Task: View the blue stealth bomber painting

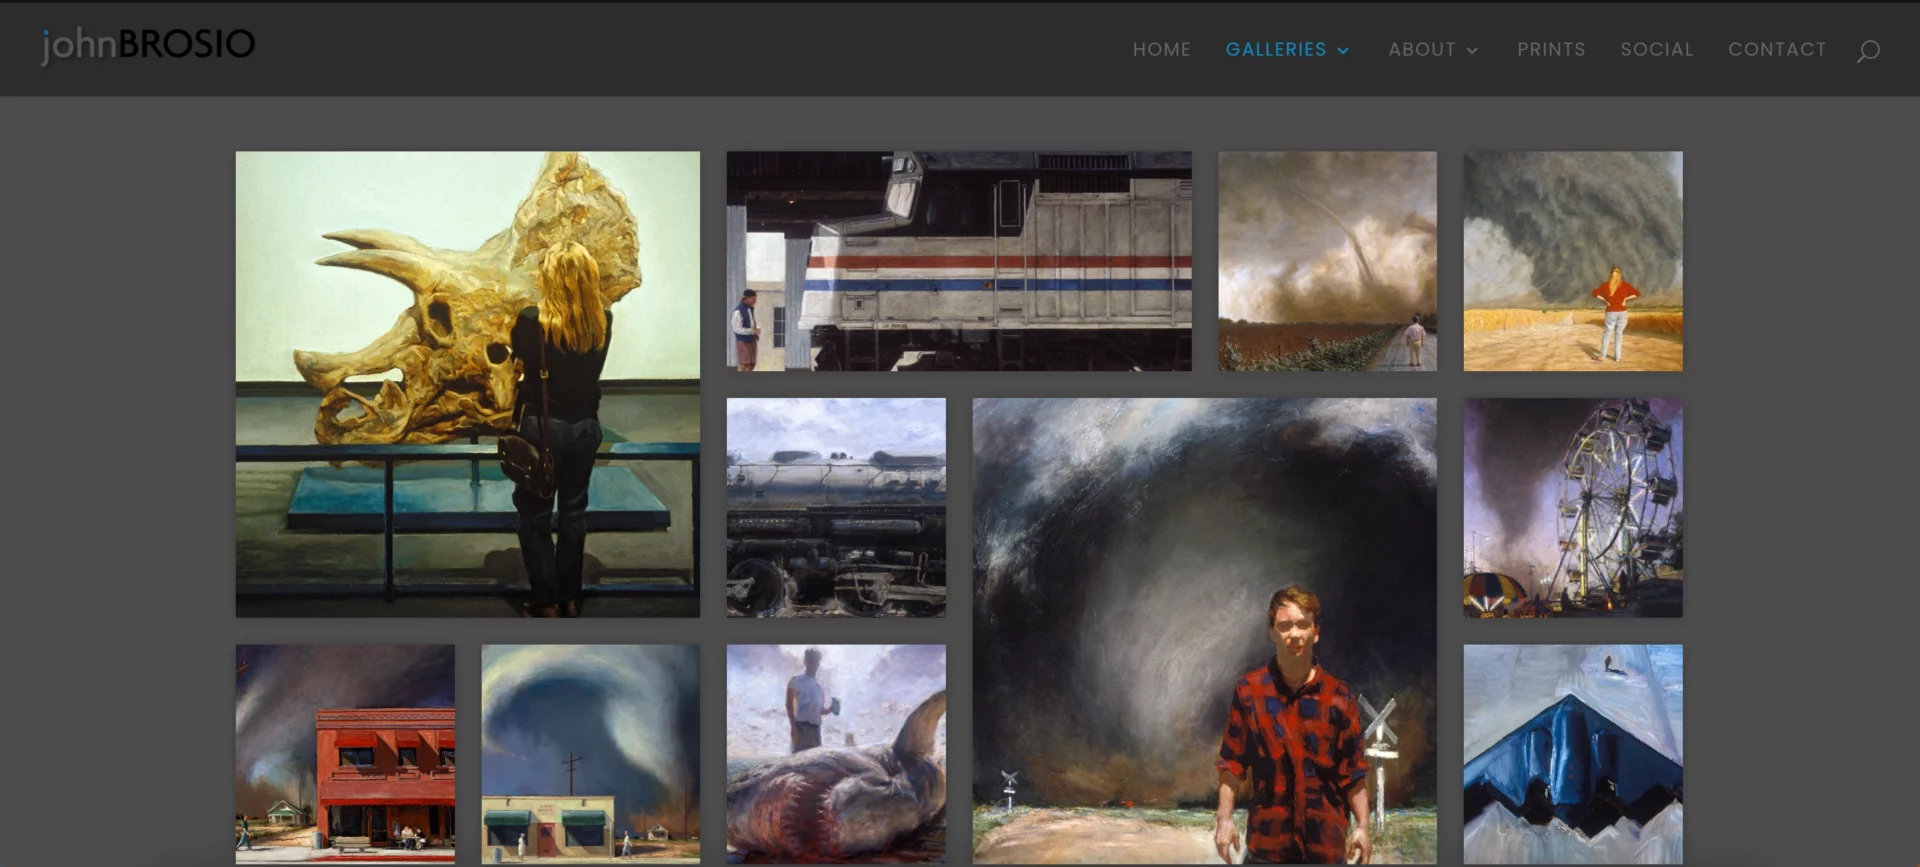Action: pos(1572,753)
